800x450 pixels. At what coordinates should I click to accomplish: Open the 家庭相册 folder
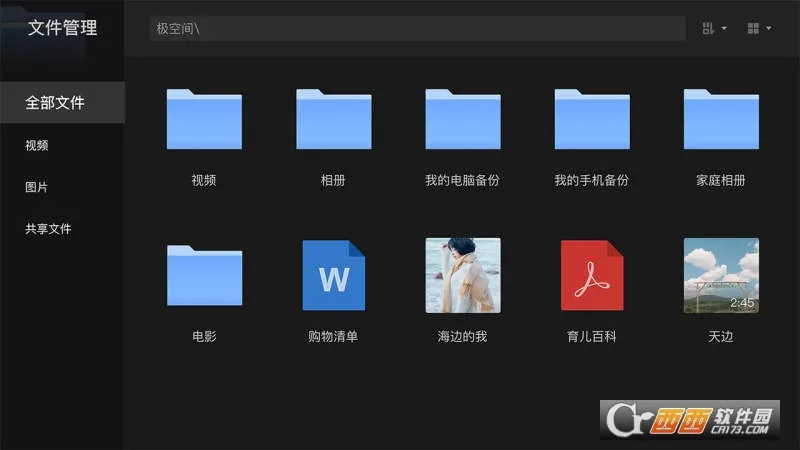click(721, 119)
